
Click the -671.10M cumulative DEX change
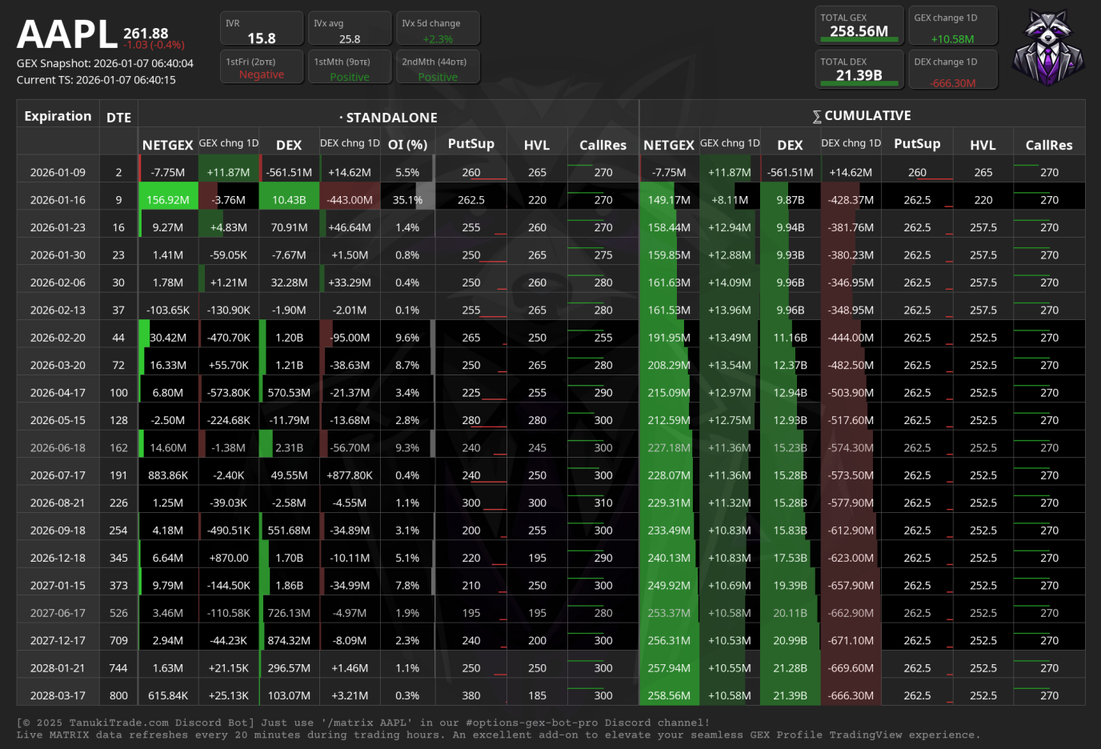coord(850,640)
